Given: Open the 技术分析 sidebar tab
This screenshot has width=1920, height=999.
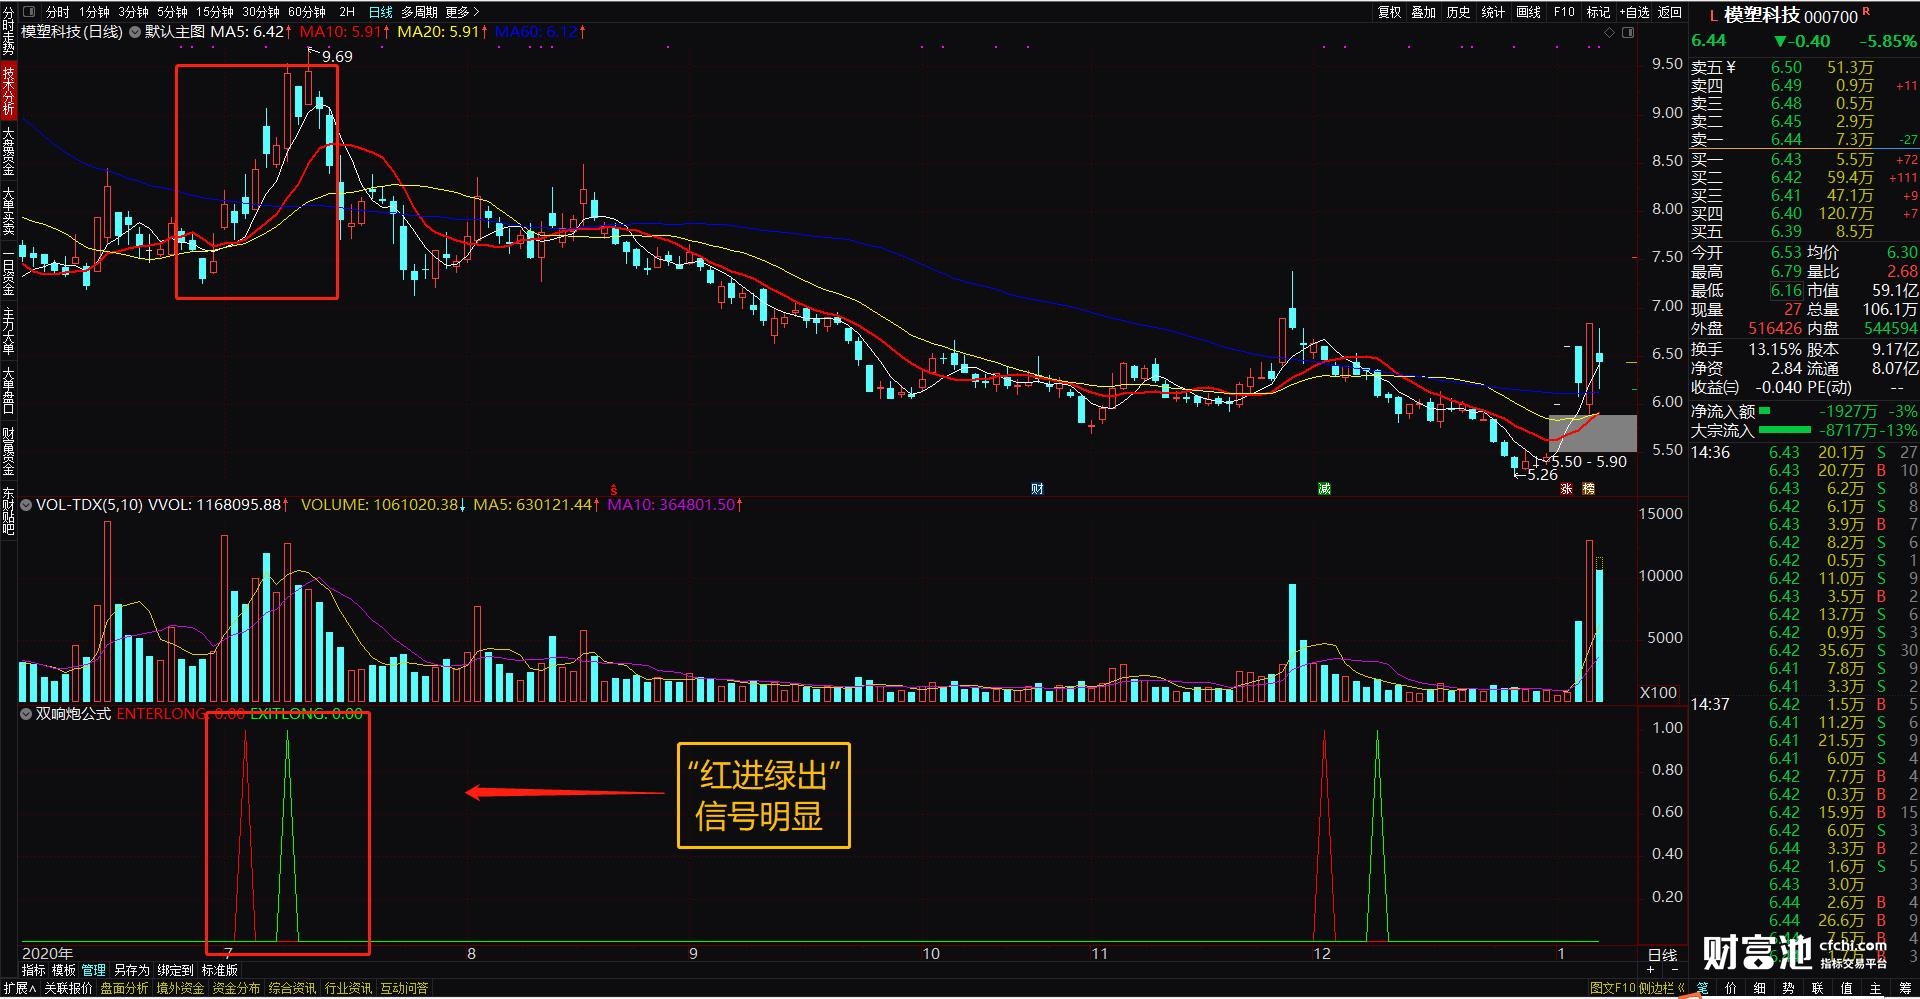Looking at the screenshot, I should (8, 91).
